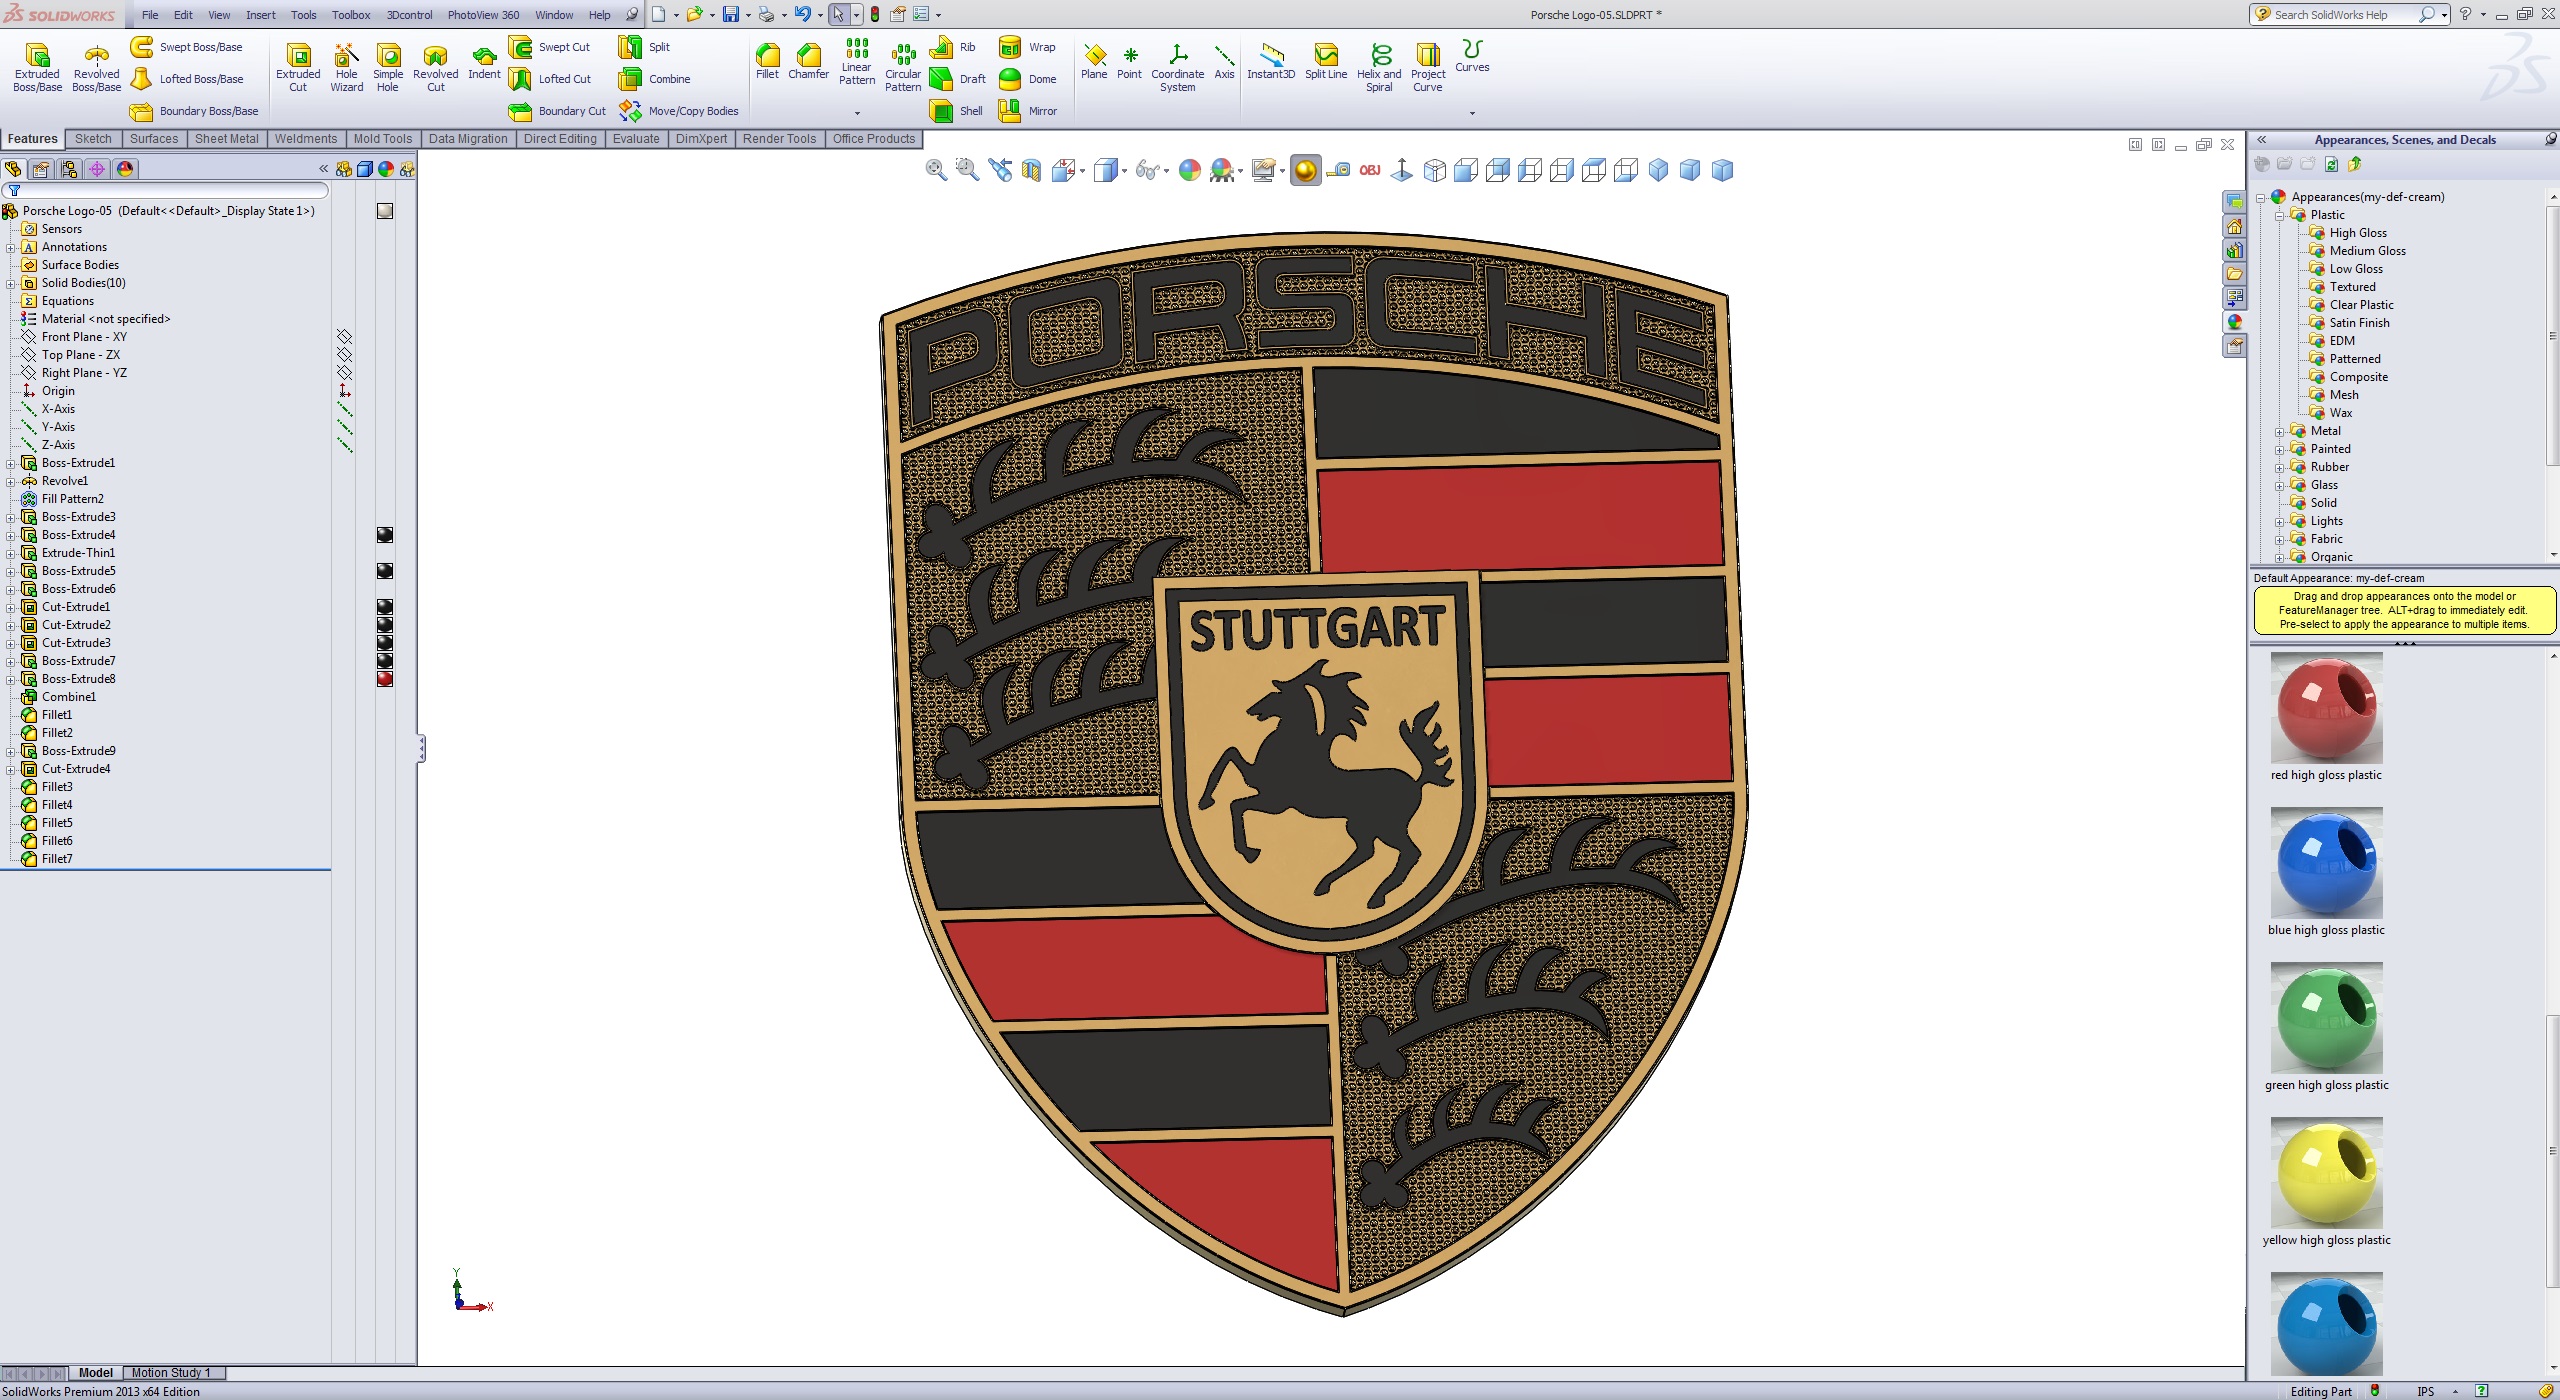The height and width of the screenshot is (1400, 2560).
Task: Click the Zoom to Area icon
Action: click(x=967, y=170)
